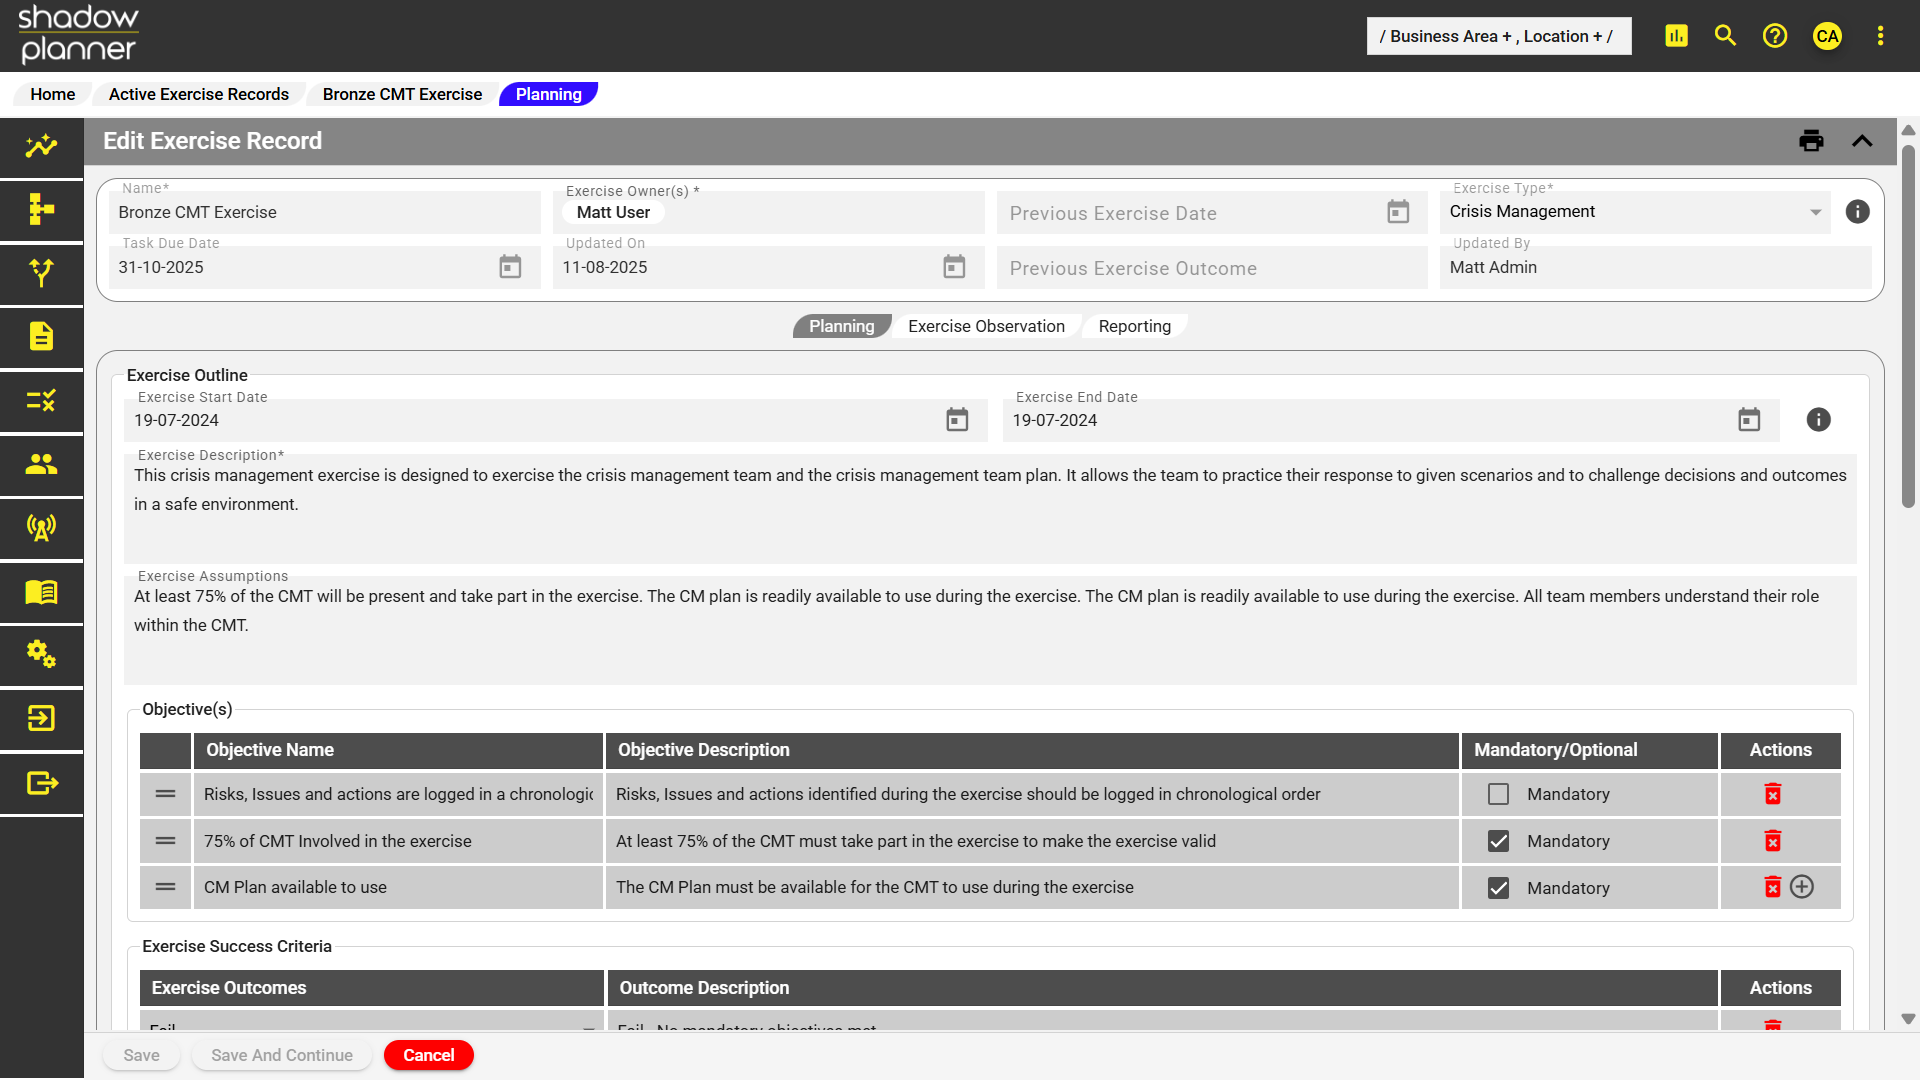Open the Reporting tab
The image size is (1920, 1080).
1134,326
